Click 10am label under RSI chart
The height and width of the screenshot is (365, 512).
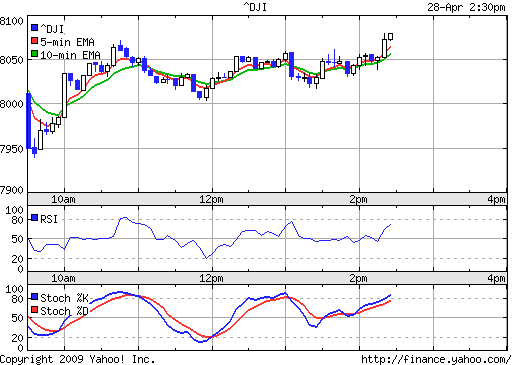pyautogui.click(x=63, y=278)
